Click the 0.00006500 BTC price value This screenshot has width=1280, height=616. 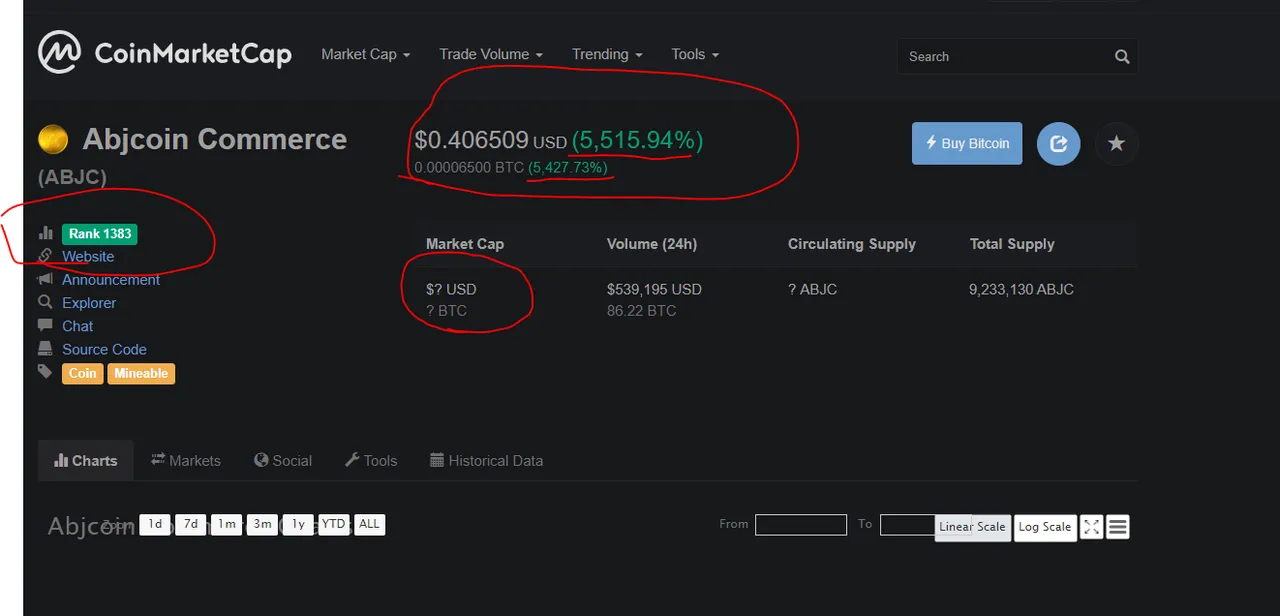[x=469, y=168]
